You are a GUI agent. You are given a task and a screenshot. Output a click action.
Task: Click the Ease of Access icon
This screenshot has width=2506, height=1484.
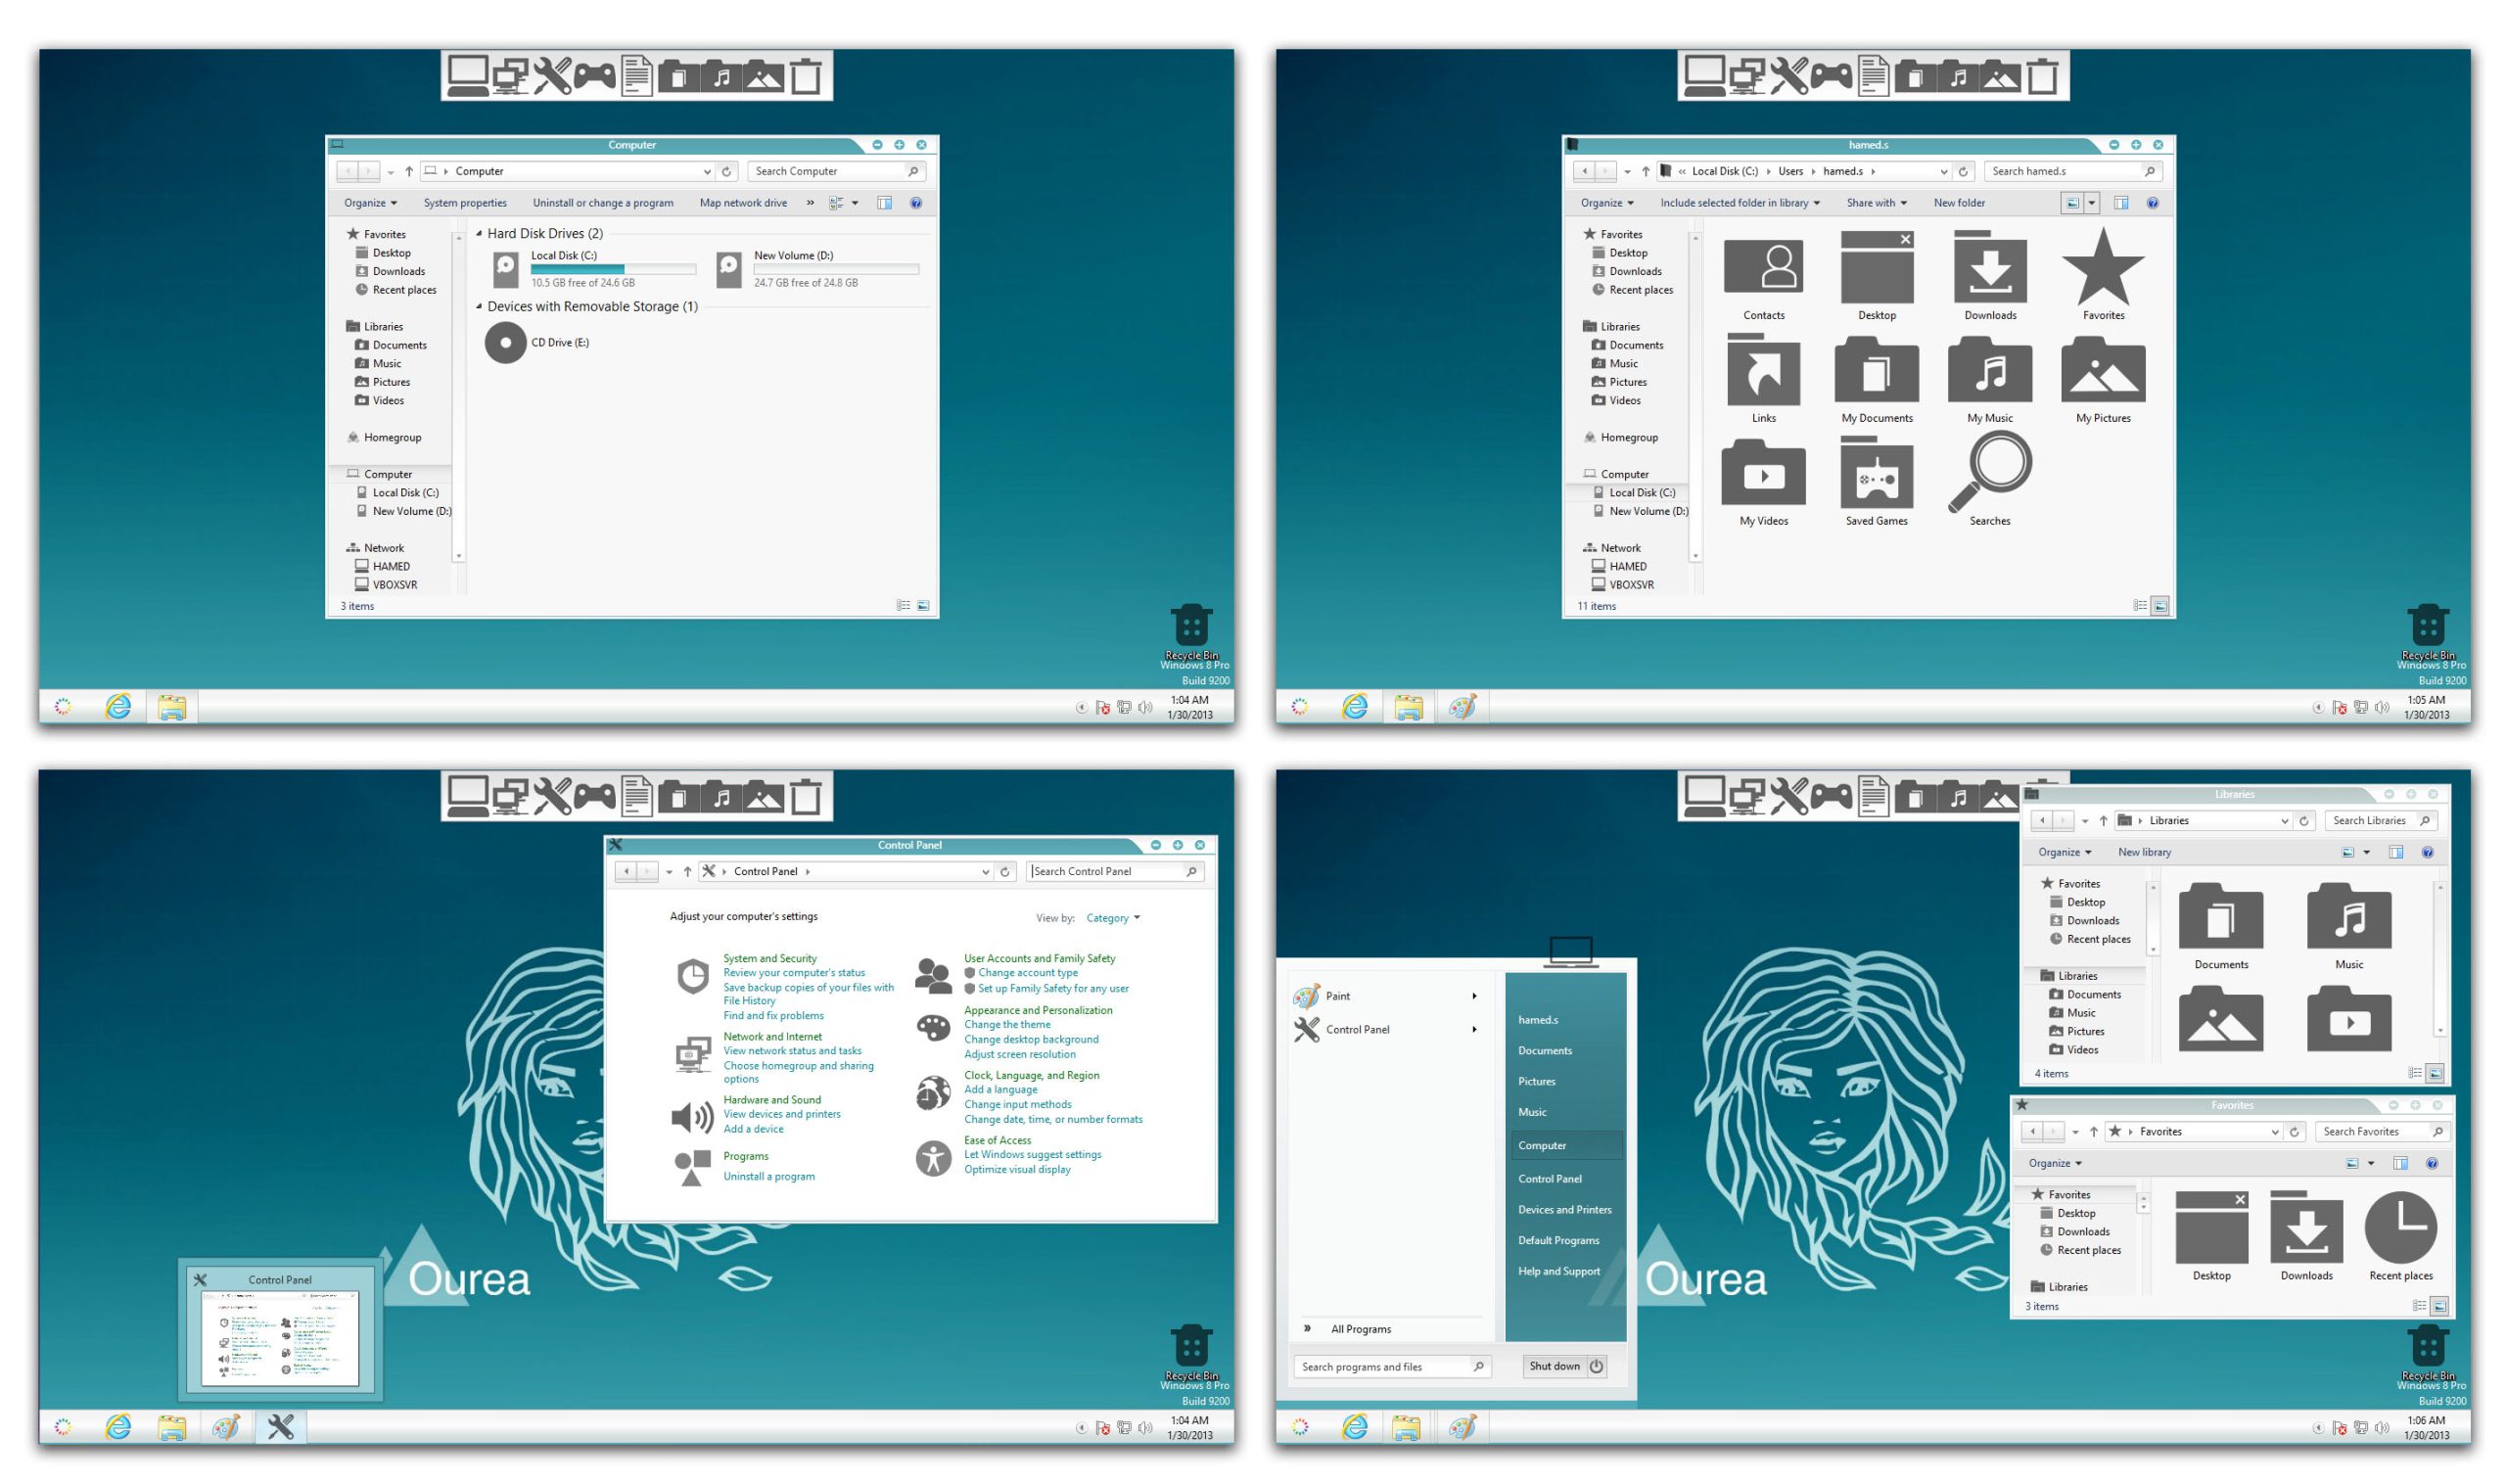(x=933, y=1158)
